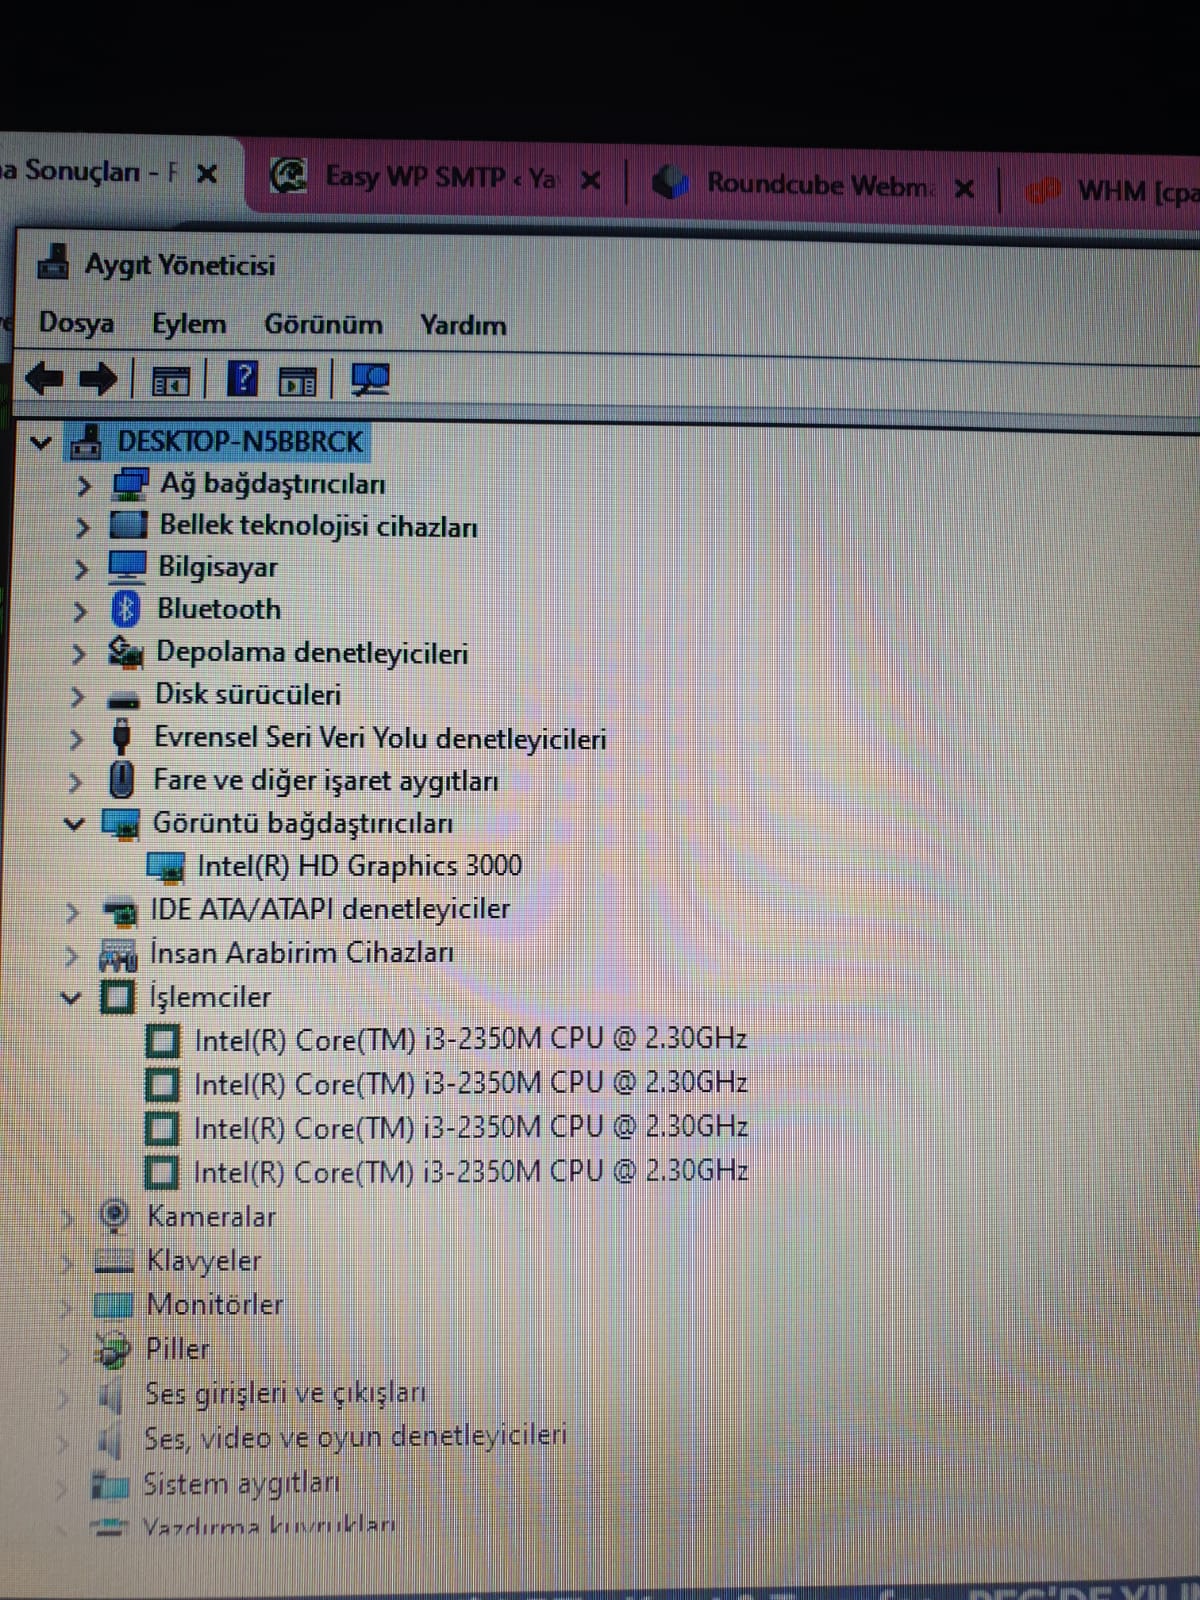Screen dimensions: 1200x1600
Task: Open the Eylem menu
Action: coord(189,324)
